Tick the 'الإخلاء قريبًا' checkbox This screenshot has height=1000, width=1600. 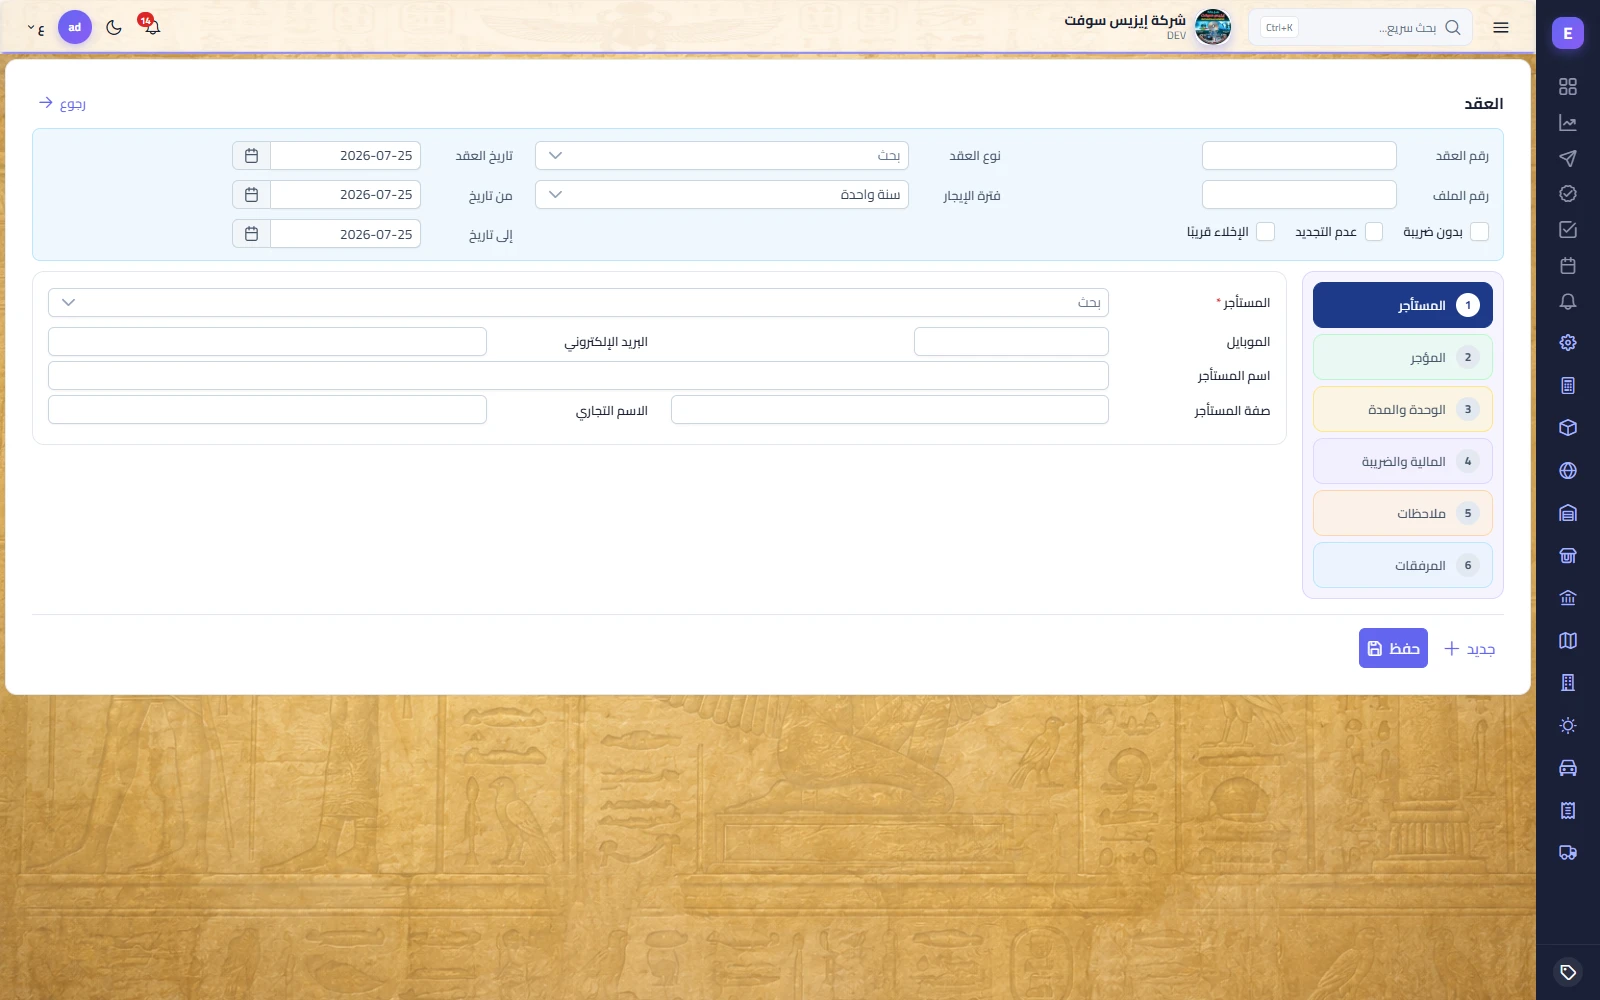1265,232
